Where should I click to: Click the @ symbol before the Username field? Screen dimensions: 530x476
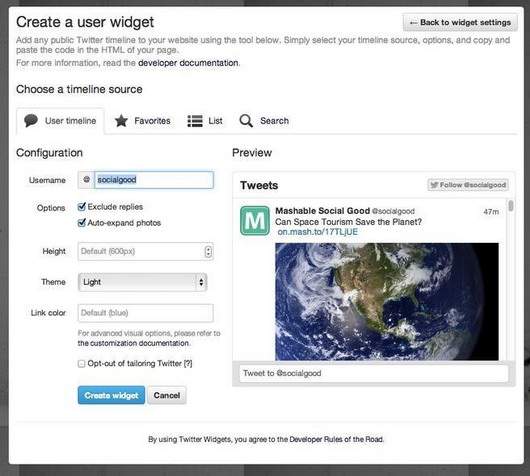coord(87,180)
